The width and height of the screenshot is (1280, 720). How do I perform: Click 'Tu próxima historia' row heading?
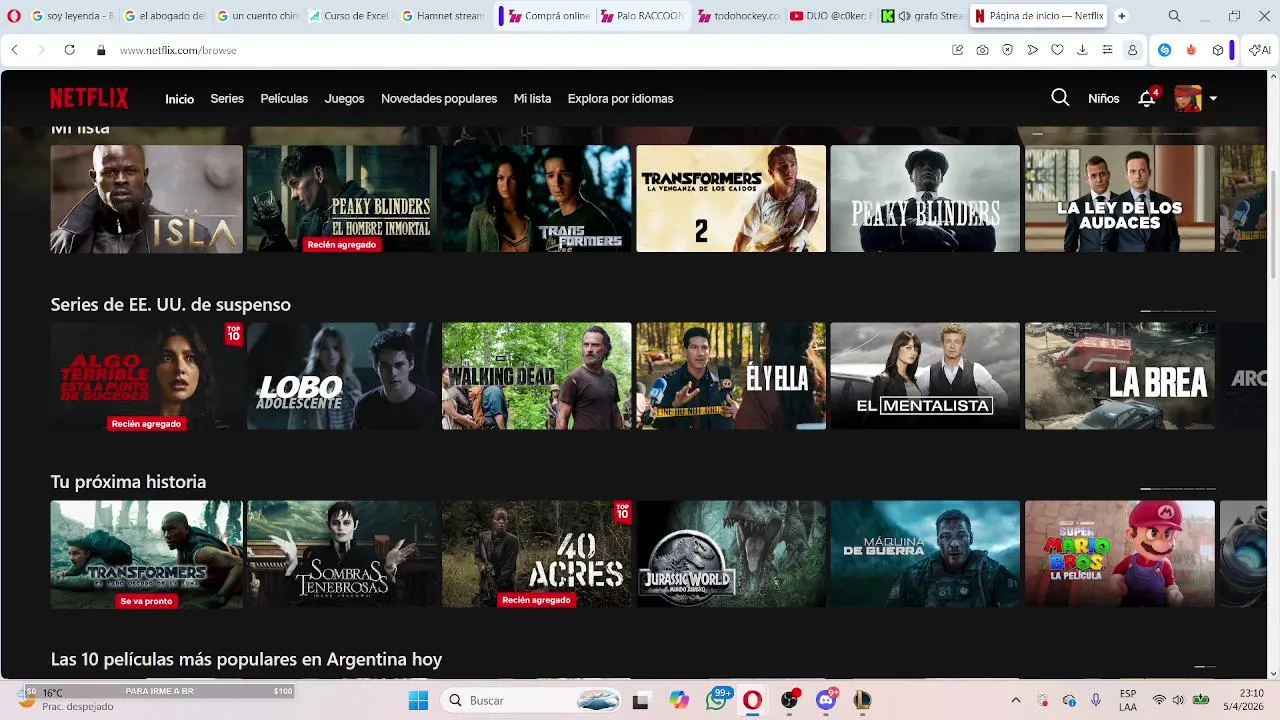[x=129, y=482]
